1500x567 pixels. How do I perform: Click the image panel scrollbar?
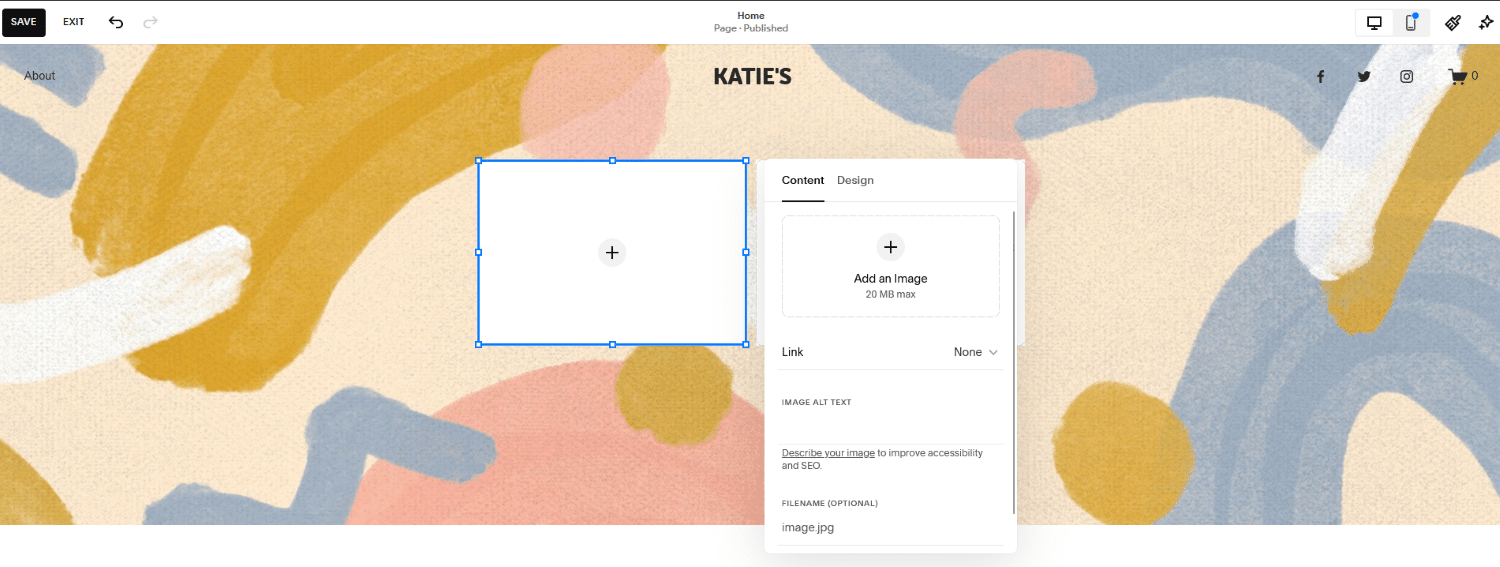(x=1014, y=362)
